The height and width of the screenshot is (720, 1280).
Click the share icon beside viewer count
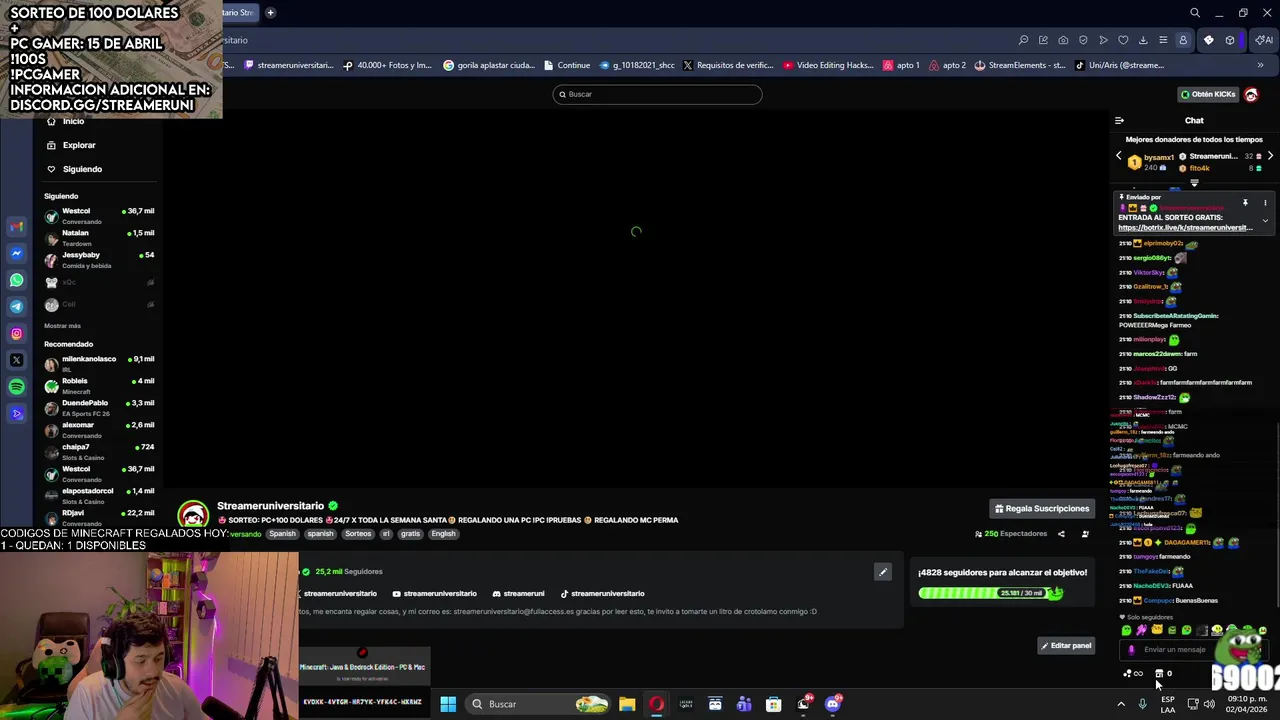[x=1061, y=534]
